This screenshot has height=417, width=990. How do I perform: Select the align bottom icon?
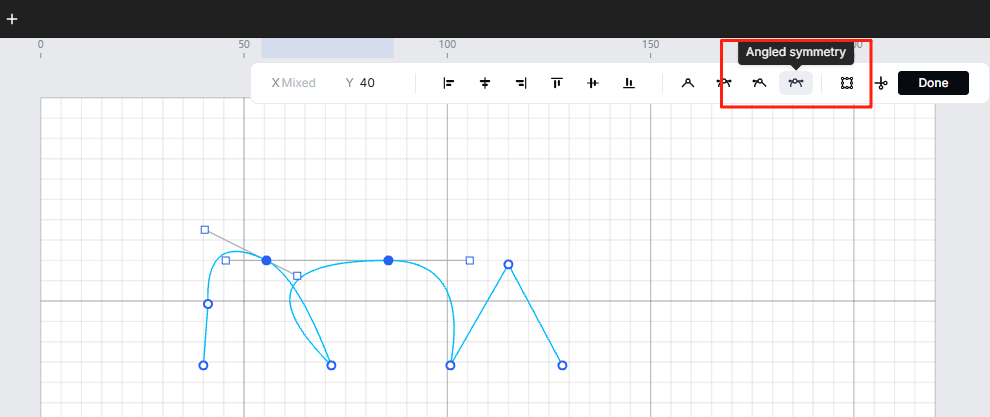pyautogui.click(x=629, y=83)
